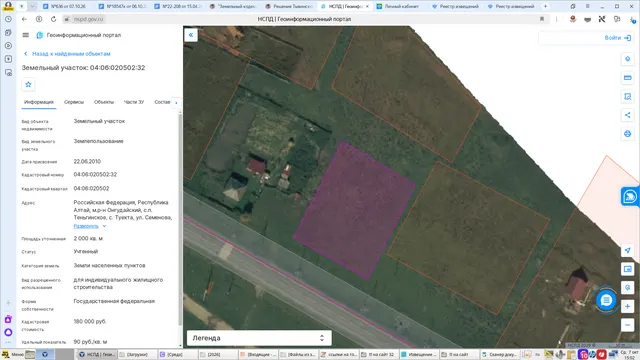Expand the Легенда dropdown
Screen dimensions: 640x360
point(259,338)
